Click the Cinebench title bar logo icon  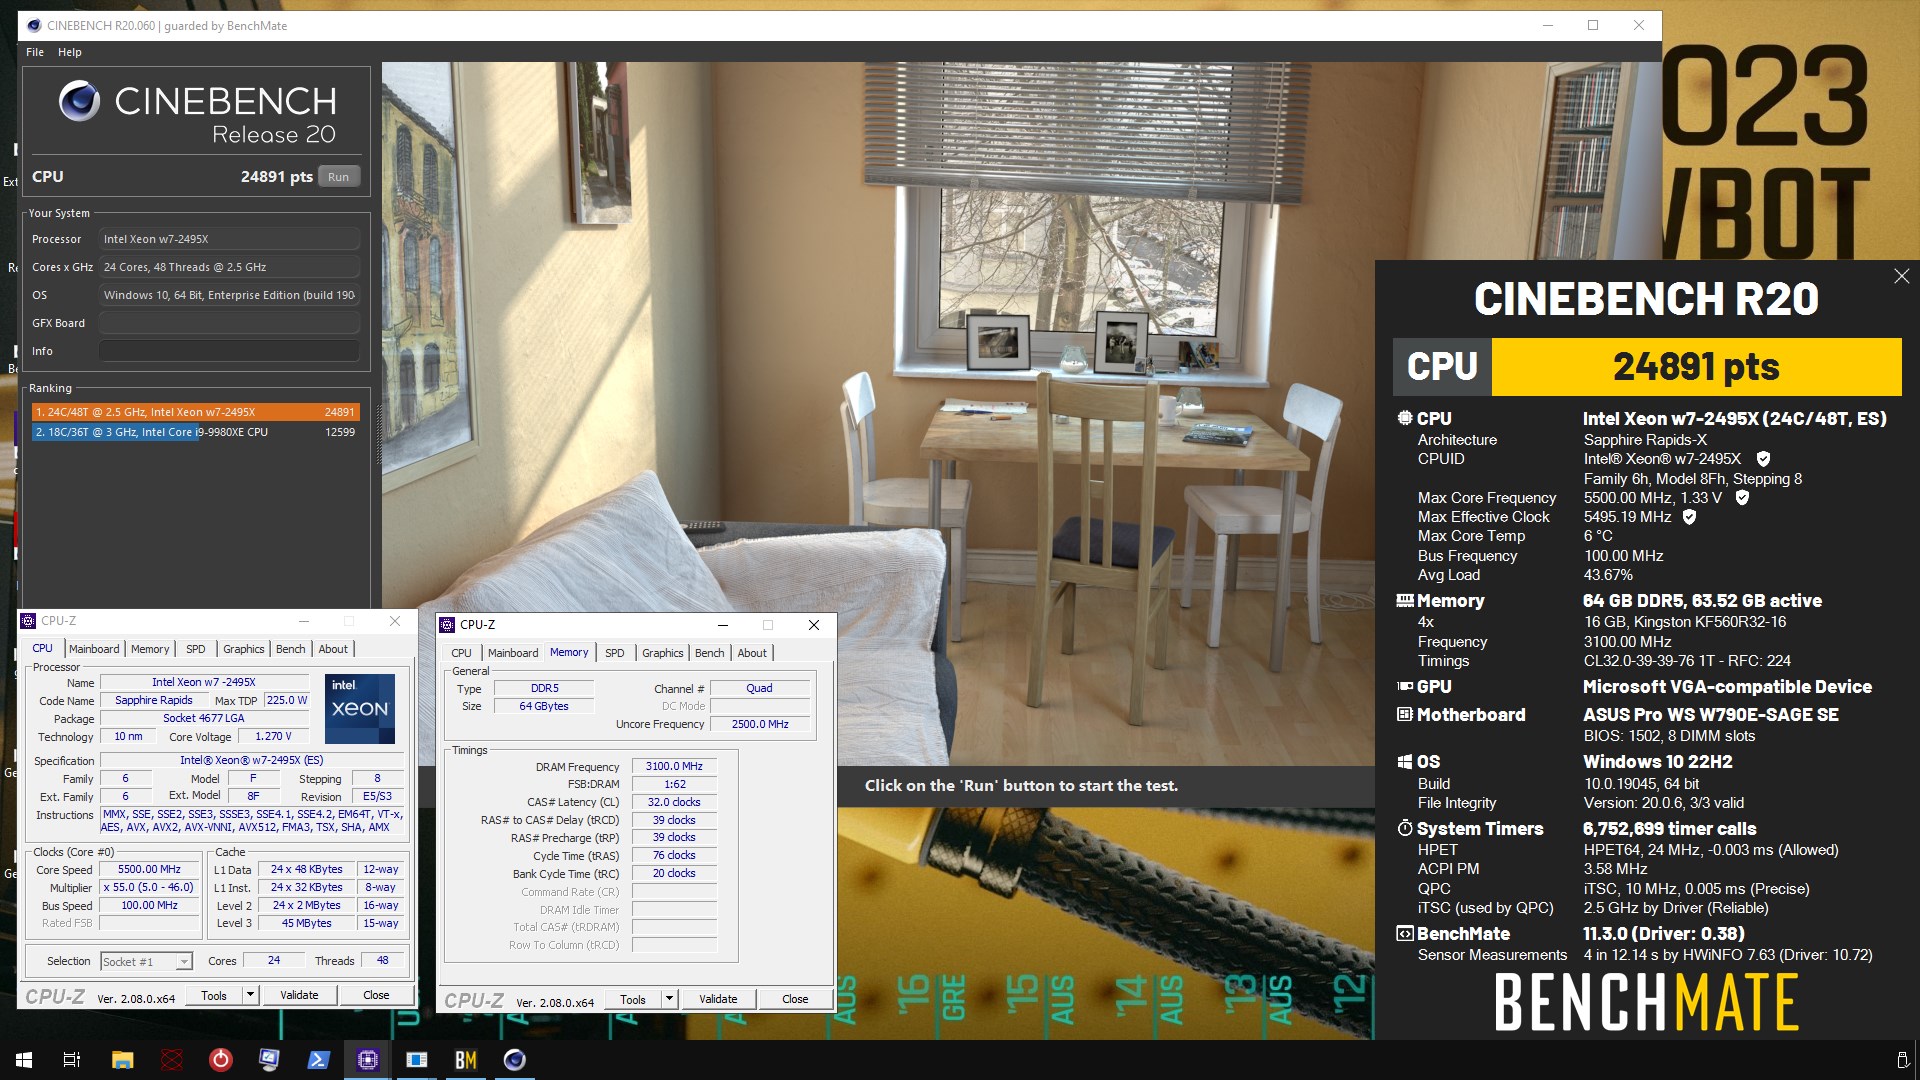pyautogui.click(x=33, y=26)
